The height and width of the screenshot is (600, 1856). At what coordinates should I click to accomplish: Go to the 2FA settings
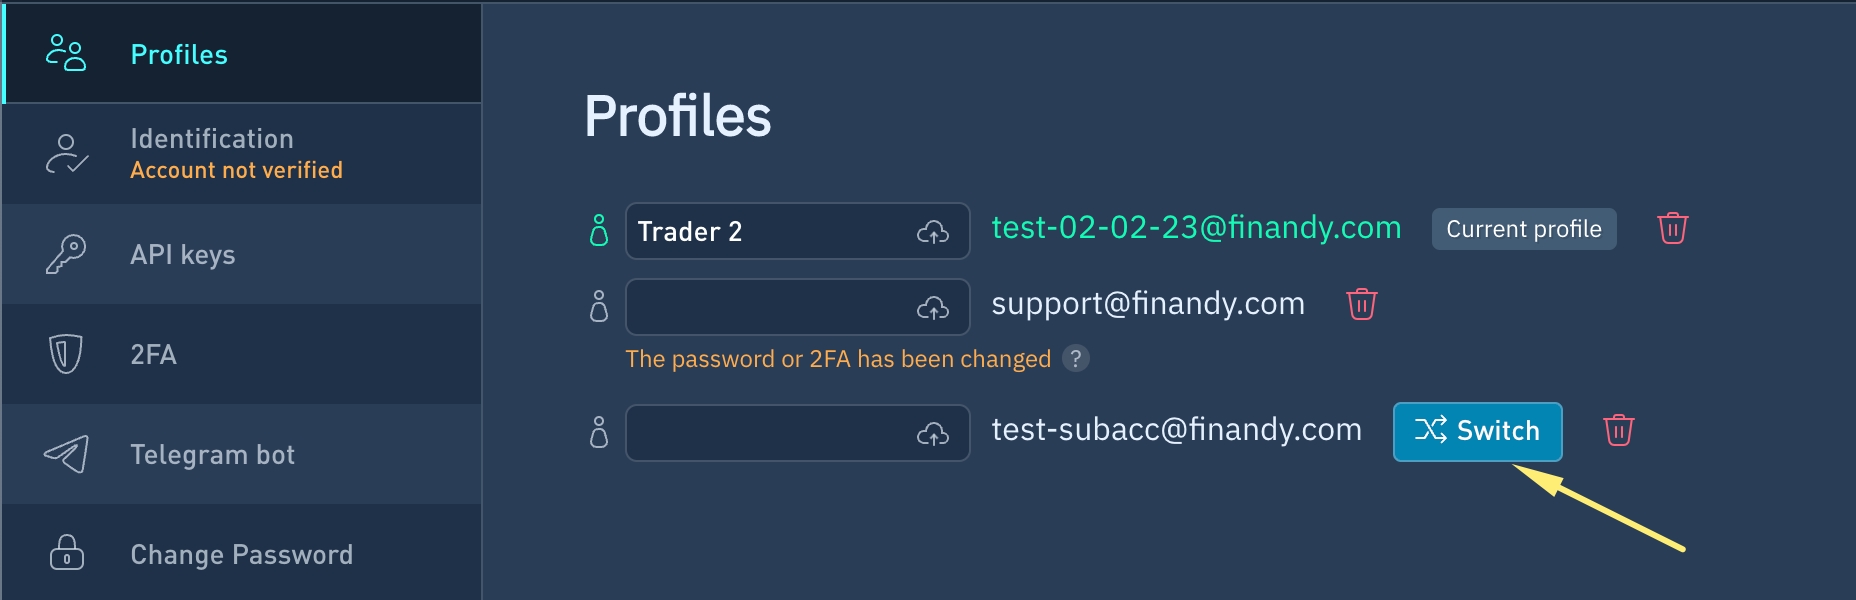click(242, 354)
